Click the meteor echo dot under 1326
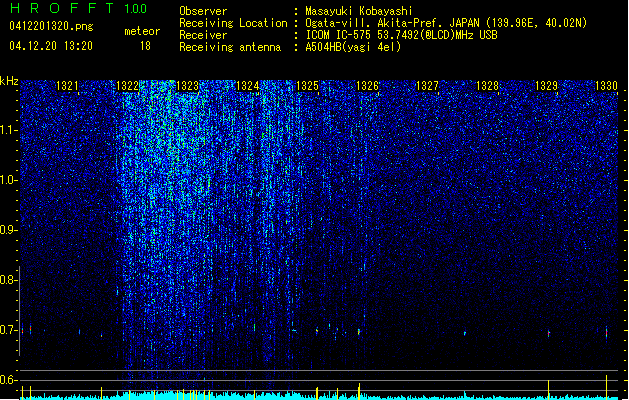Viewport: 629px width, 400px height. 359,332
